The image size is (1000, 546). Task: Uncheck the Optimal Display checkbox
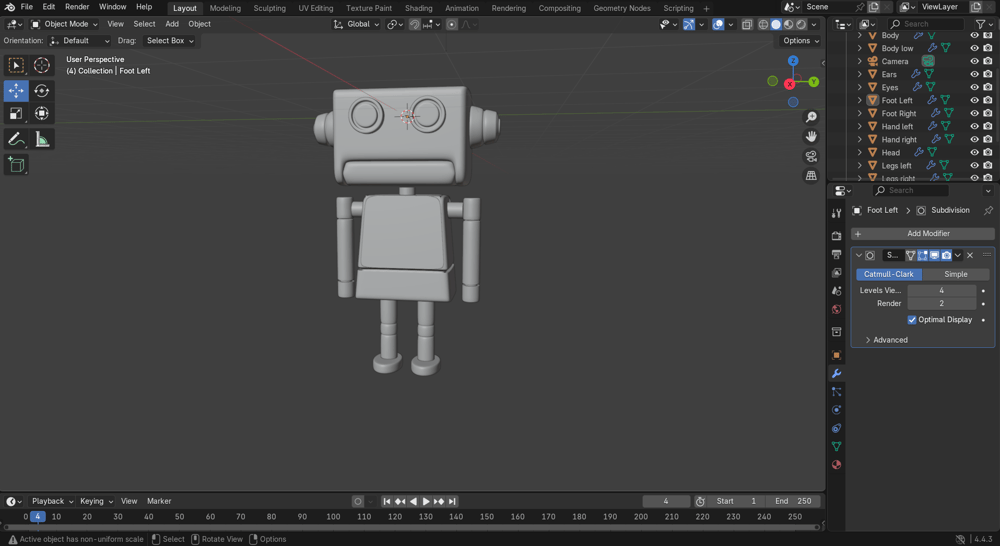[911, 320]
